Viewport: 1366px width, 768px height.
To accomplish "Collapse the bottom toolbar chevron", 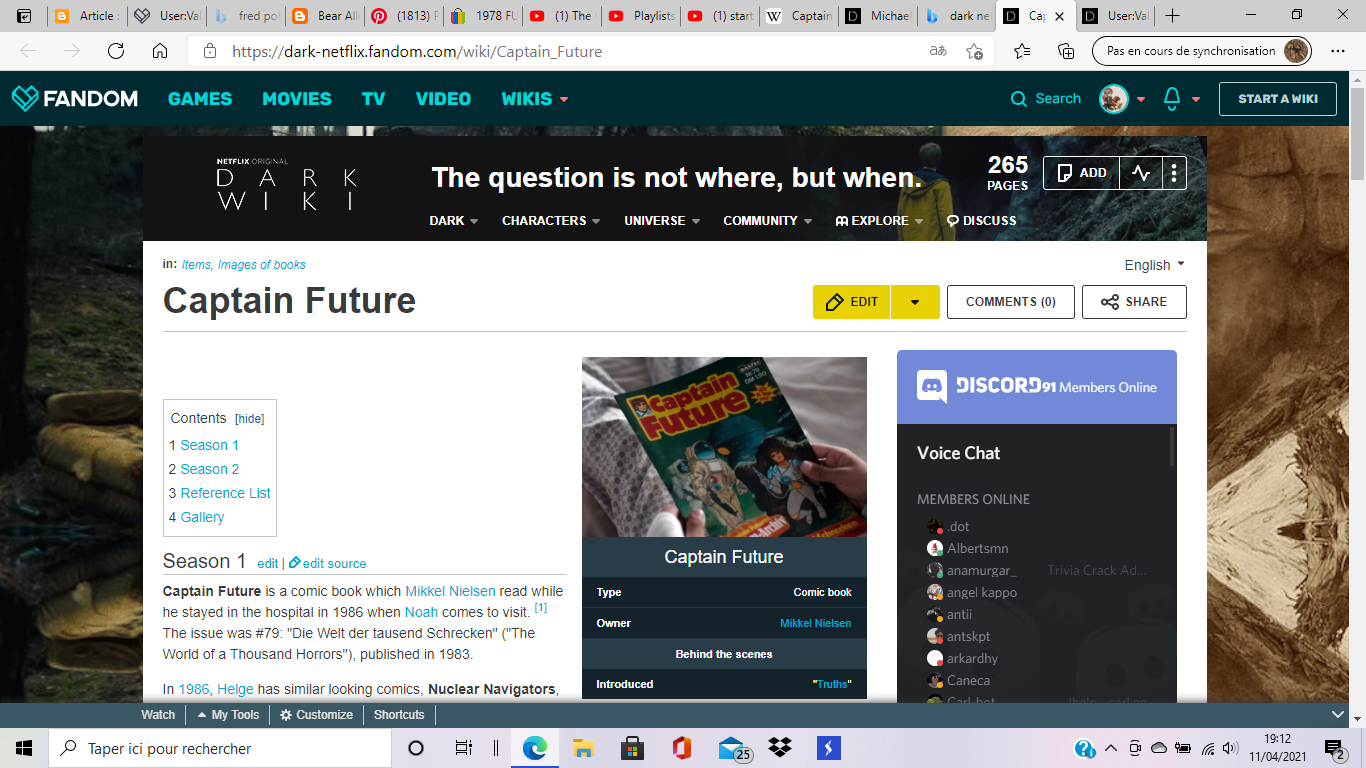I will click(1338, 714).
